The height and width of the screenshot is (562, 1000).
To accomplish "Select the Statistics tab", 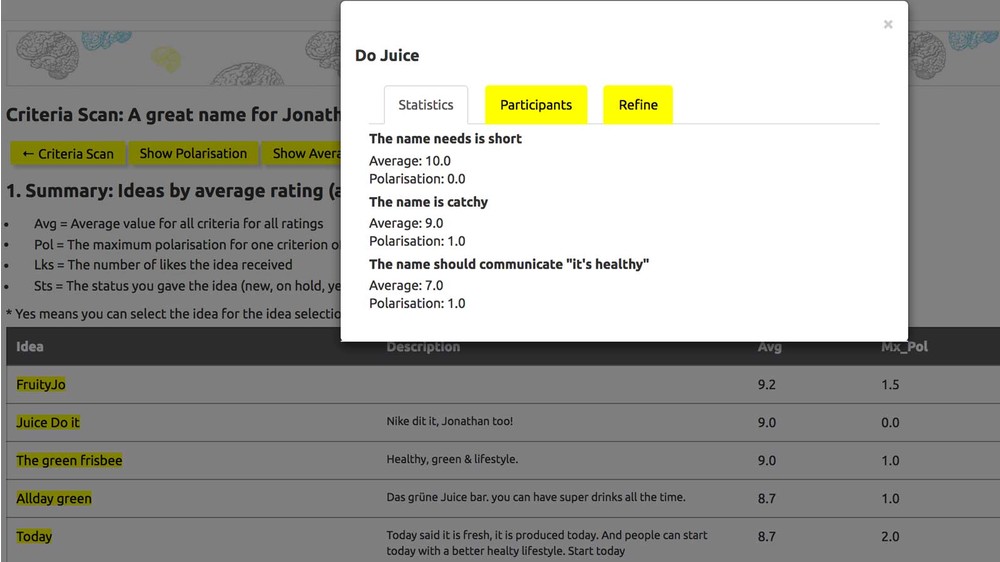I will coord(426,105).
